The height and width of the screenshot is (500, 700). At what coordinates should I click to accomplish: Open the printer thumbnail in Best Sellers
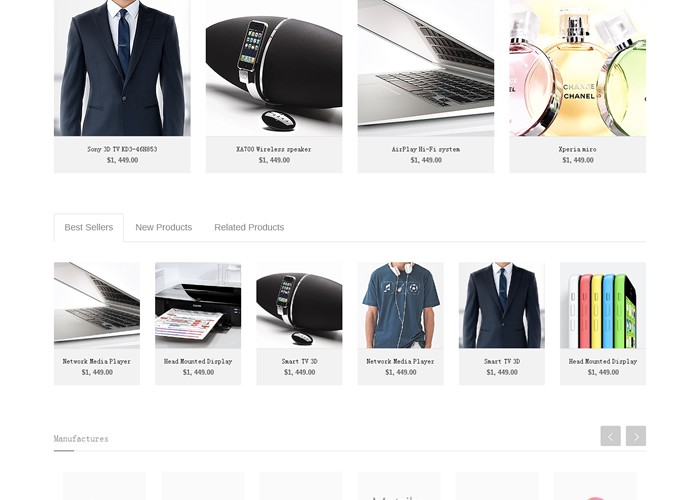coord(198,305)
